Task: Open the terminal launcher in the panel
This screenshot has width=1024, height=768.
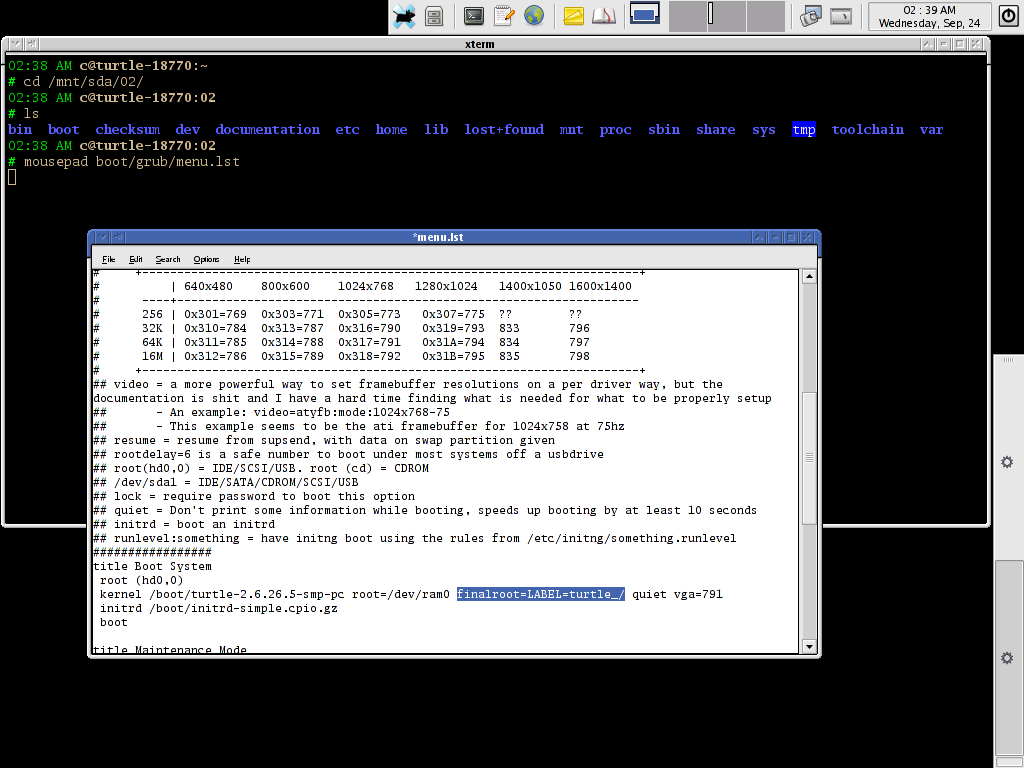Action: (x=474, y=16)
